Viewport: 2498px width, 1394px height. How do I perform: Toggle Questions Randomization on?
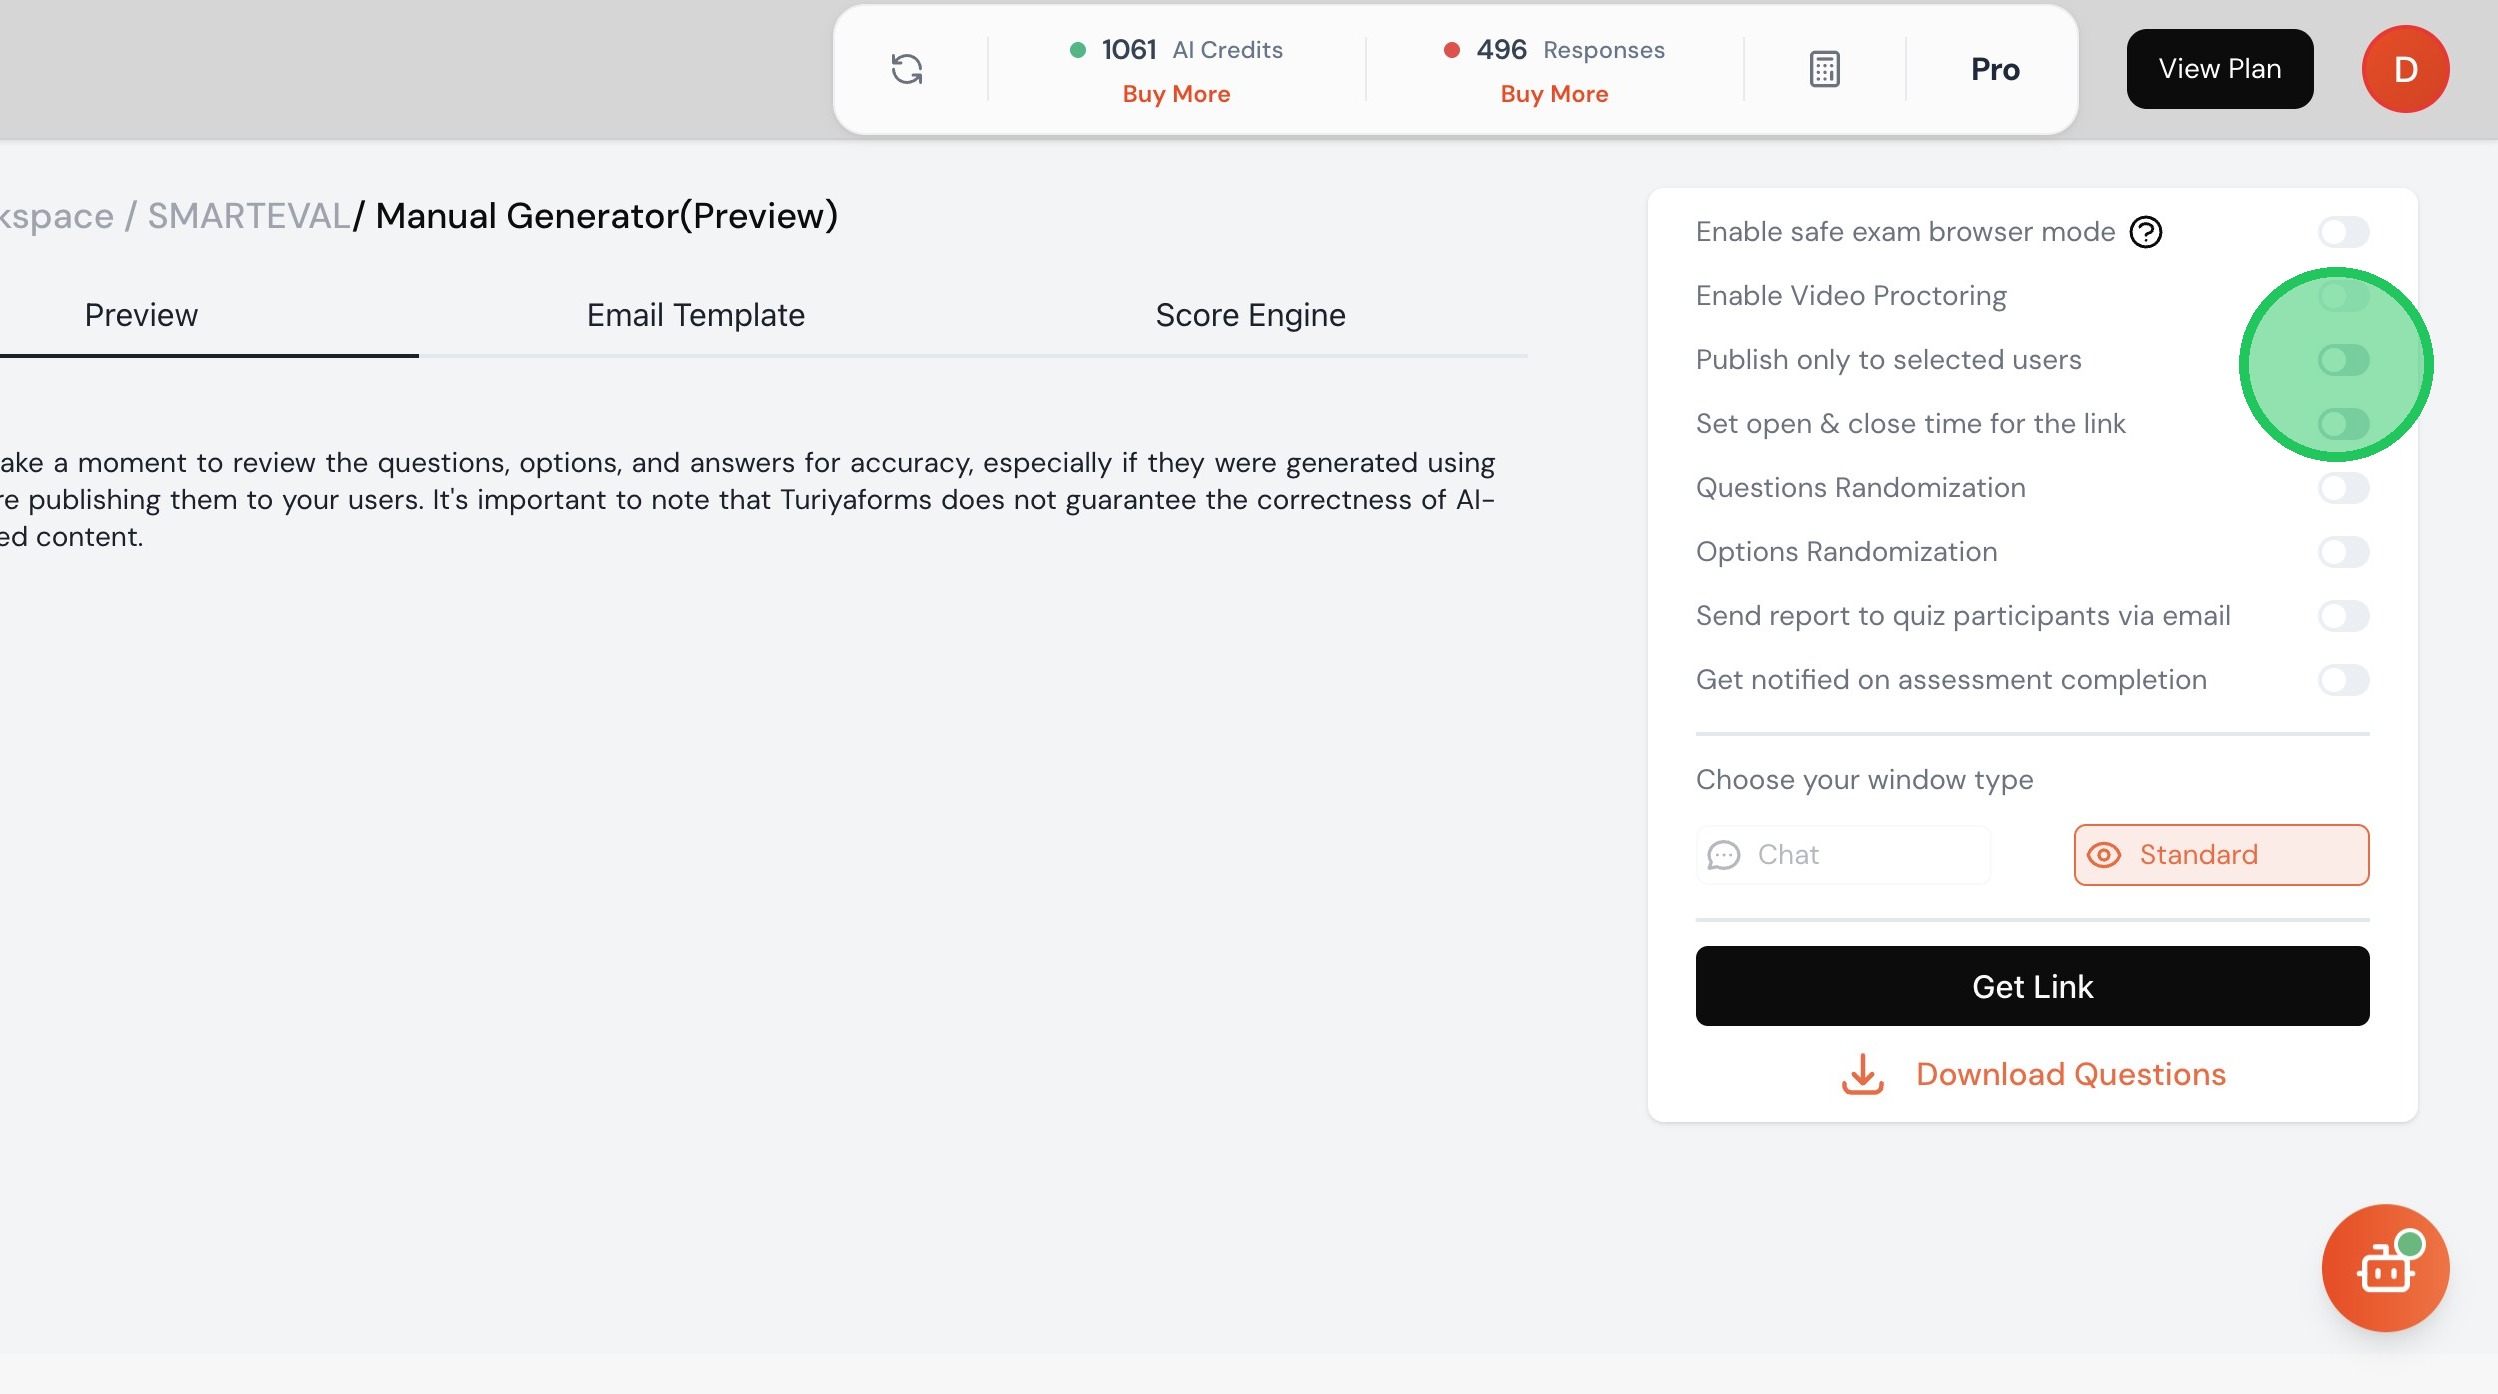point(2343,488)
